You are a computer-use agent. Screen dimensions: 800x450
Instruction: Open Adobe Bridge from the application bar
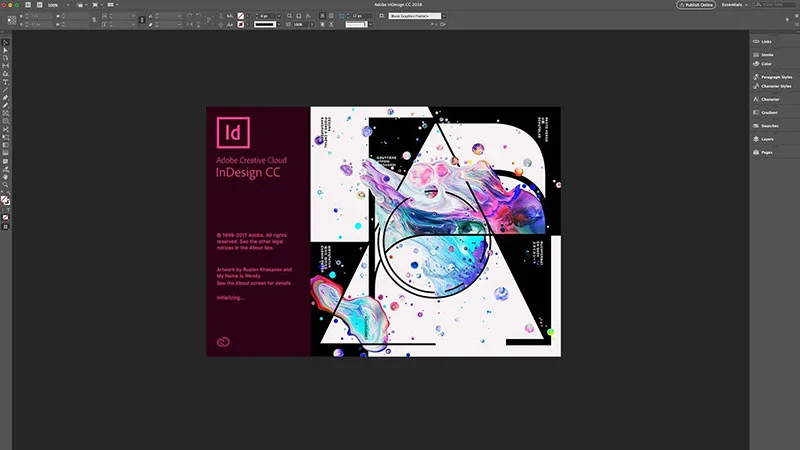(28, 5)
